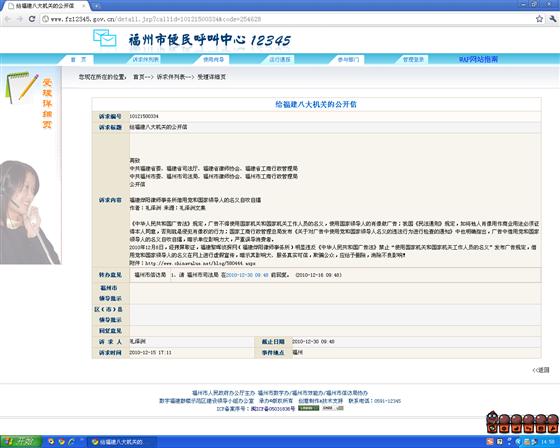Select the taskbar browser window button
Screen dimensions: 560x448
pyautogui.click(x=120, y=442)
